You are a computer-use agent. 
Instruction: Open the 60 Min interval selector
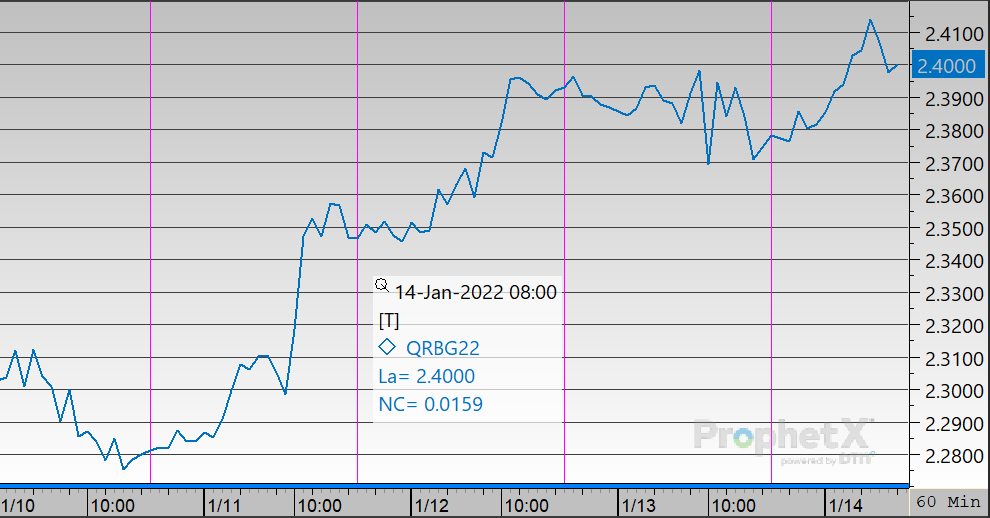tap(947, 501)
